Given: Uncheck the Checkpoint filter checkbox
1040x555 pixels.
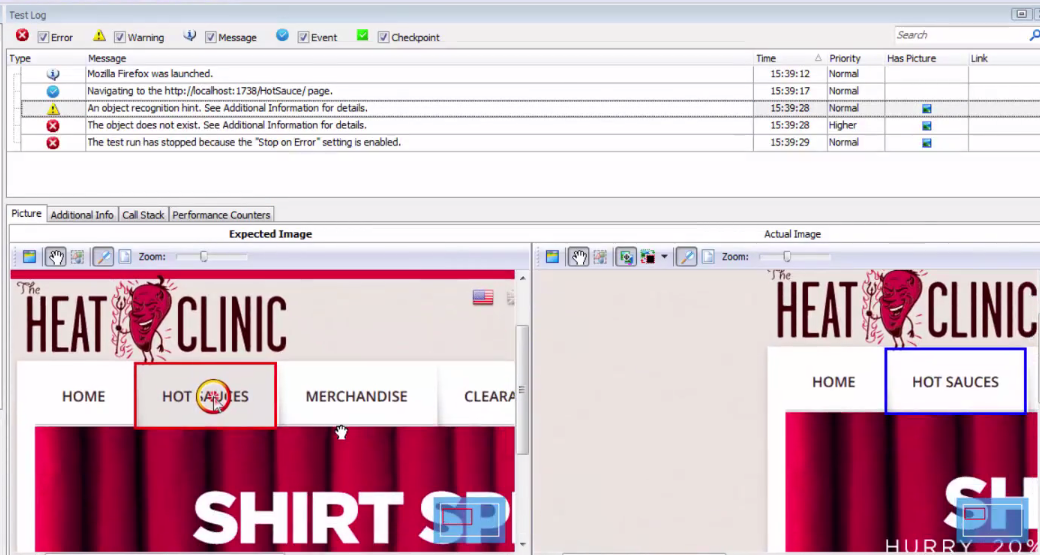Looking at the screenshot, I should click(383, 38).
